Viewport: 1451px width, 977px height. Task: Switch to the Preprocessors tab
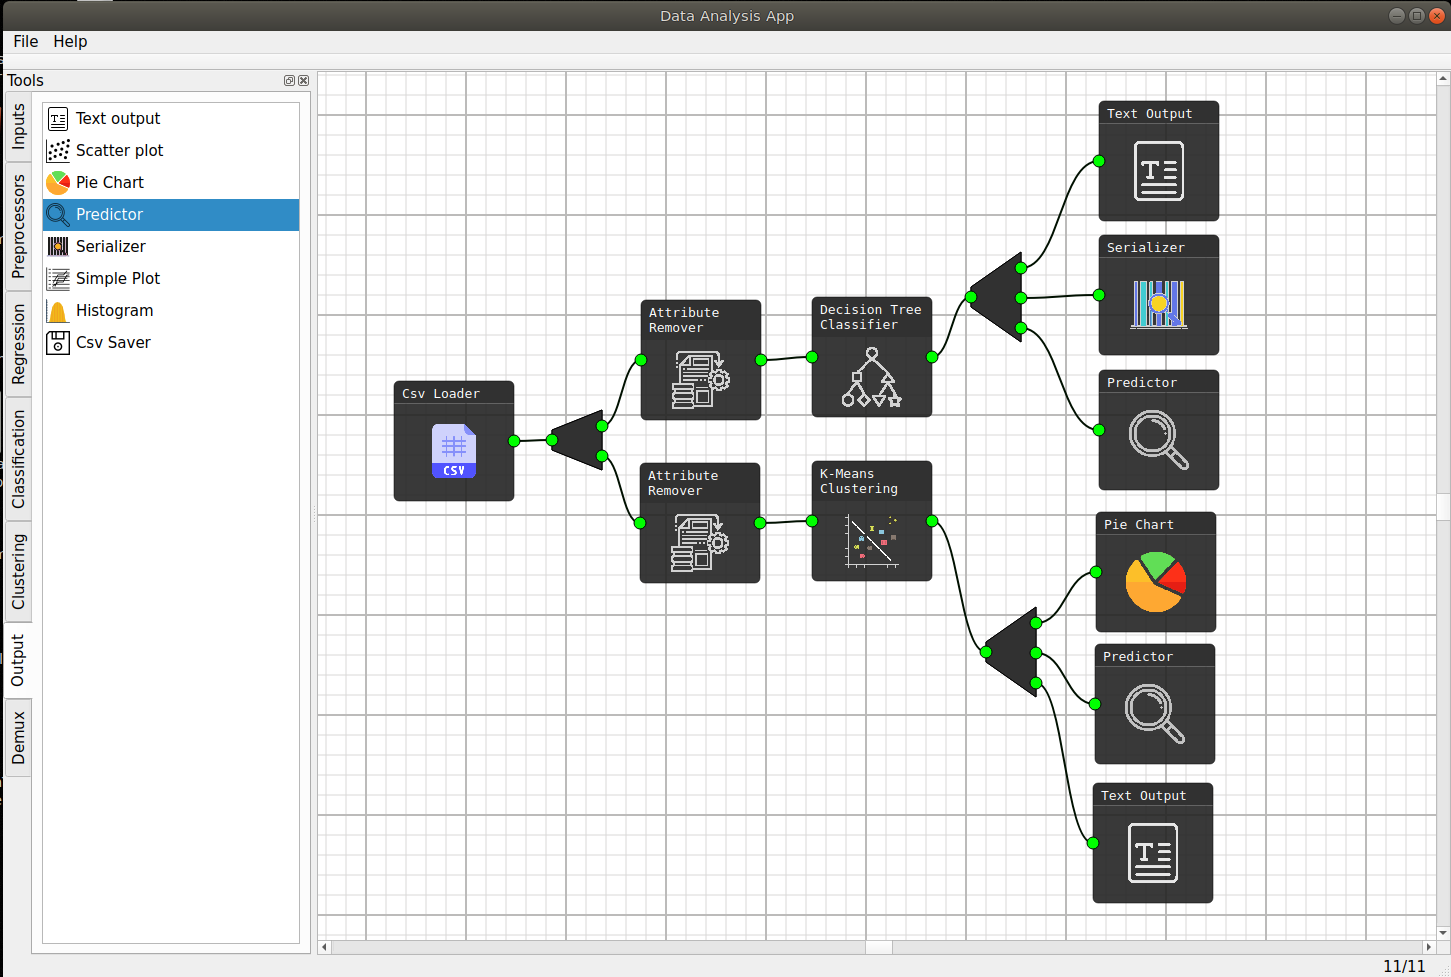[18, 226]
